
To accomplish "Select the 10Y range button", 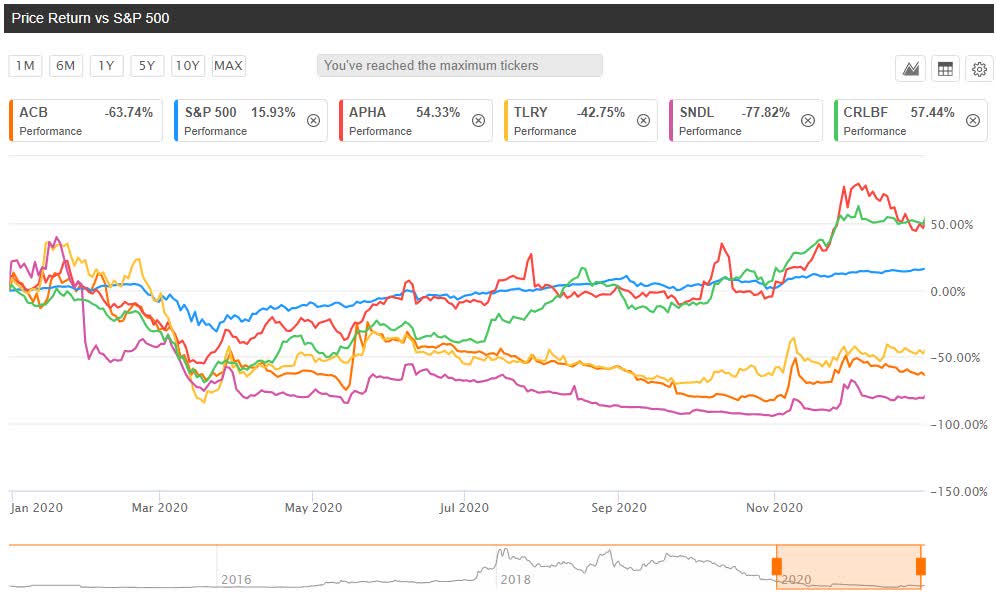I will 187,66.
